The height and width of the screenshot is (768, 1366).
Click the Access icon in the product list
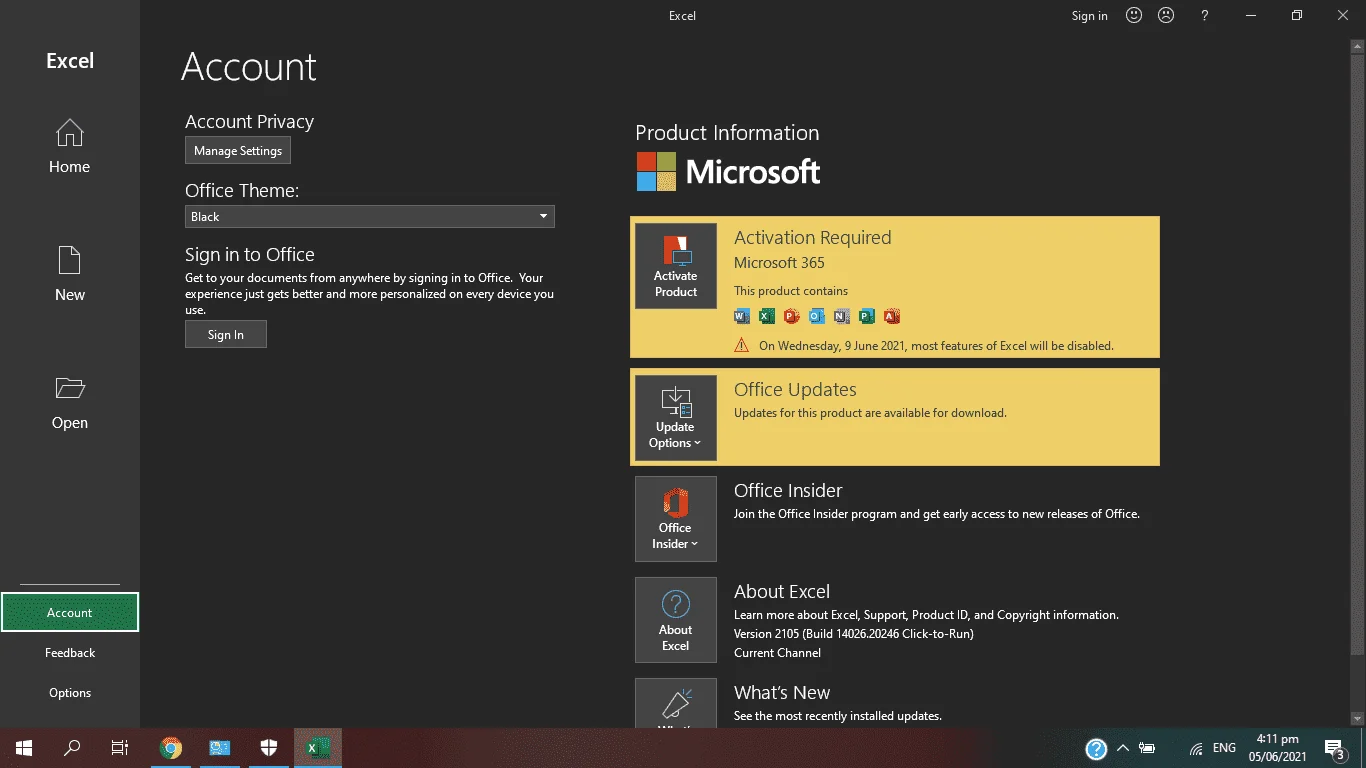tap(892, 316)
